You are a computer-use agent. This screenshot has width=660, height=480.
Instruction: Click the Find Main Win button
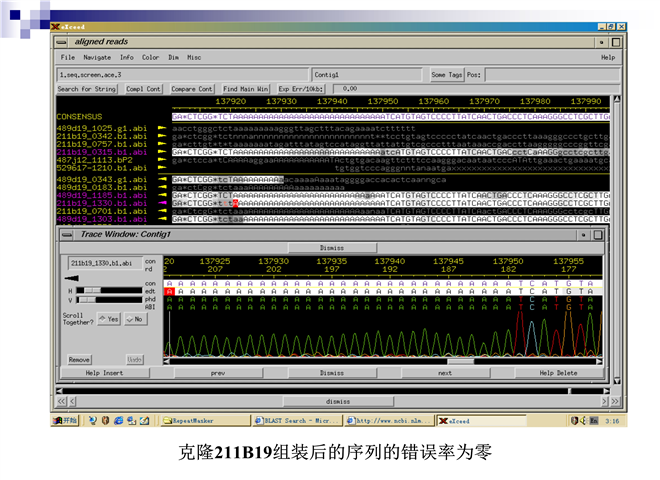click(245, 89)
